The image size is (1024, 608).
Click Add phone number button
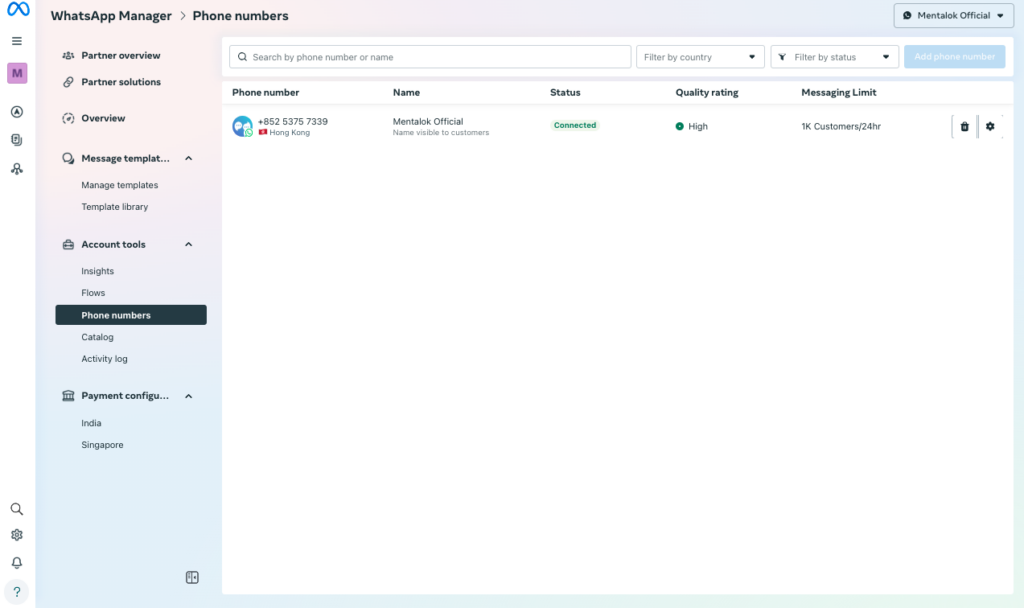click(x=954, y=57)
